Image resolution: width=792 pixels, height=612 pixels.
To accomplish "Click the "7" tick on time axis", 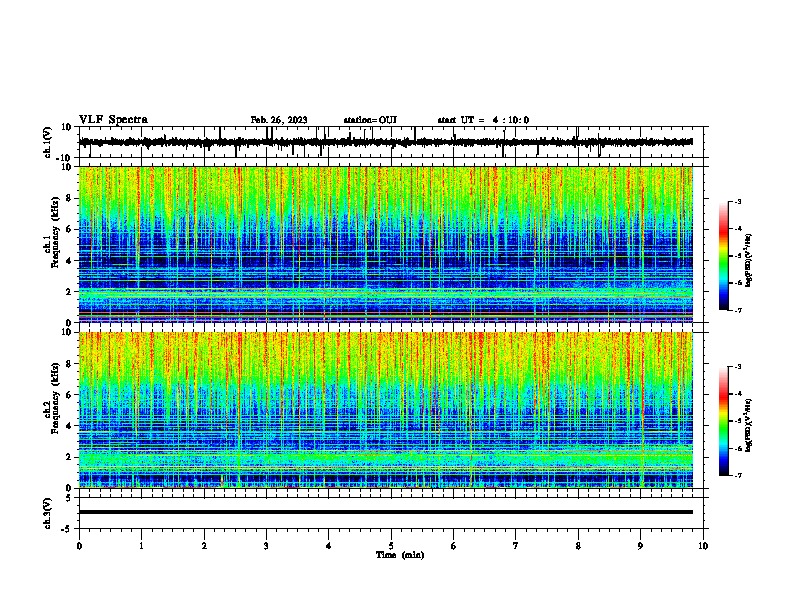I will pyautogui.click(x=516, y=546).
